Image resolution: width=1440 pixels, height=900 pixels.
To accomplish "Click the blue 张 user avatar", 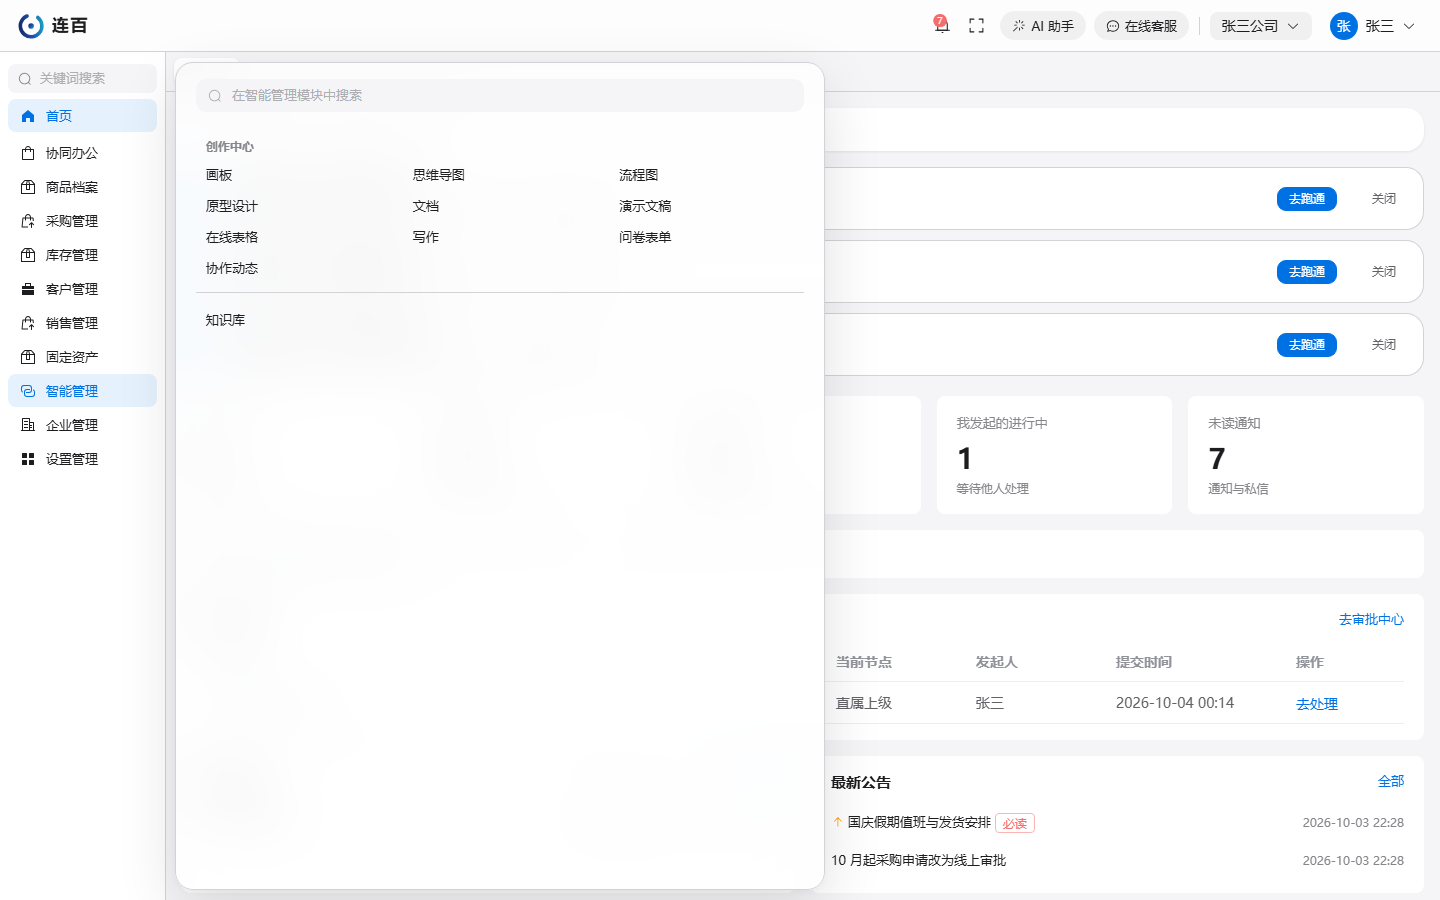I will tap(1343, 26).
